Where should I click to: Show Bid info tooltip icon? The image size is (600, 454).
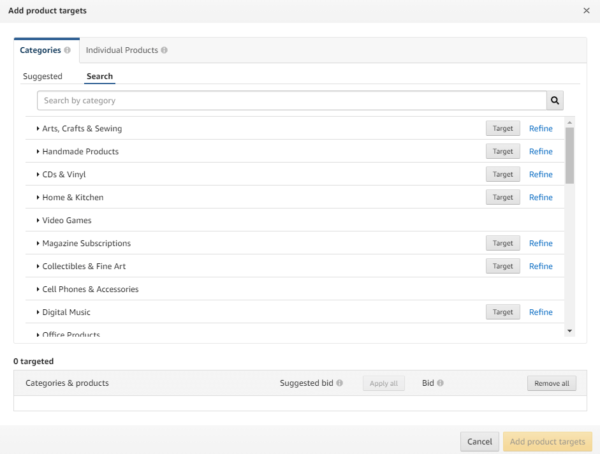pyautogui.click(x=440, y=383)
